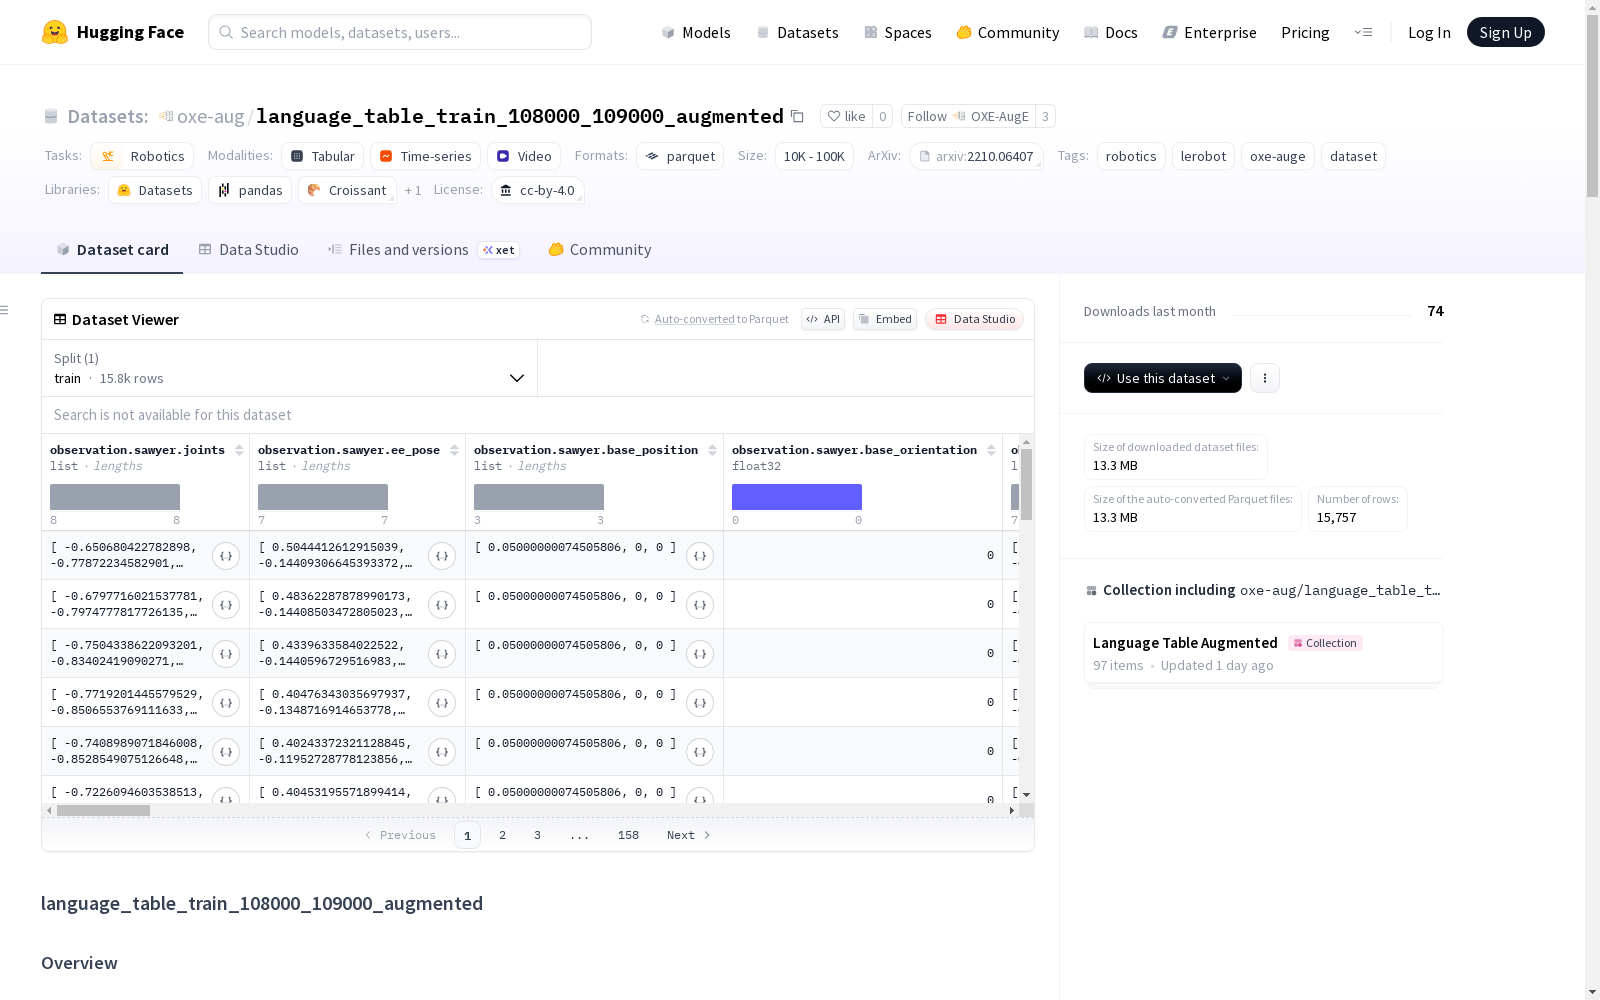Select the base_orientation histogram bar
The height and width of the screenshot is (1000, 1600).
[797, 497]
